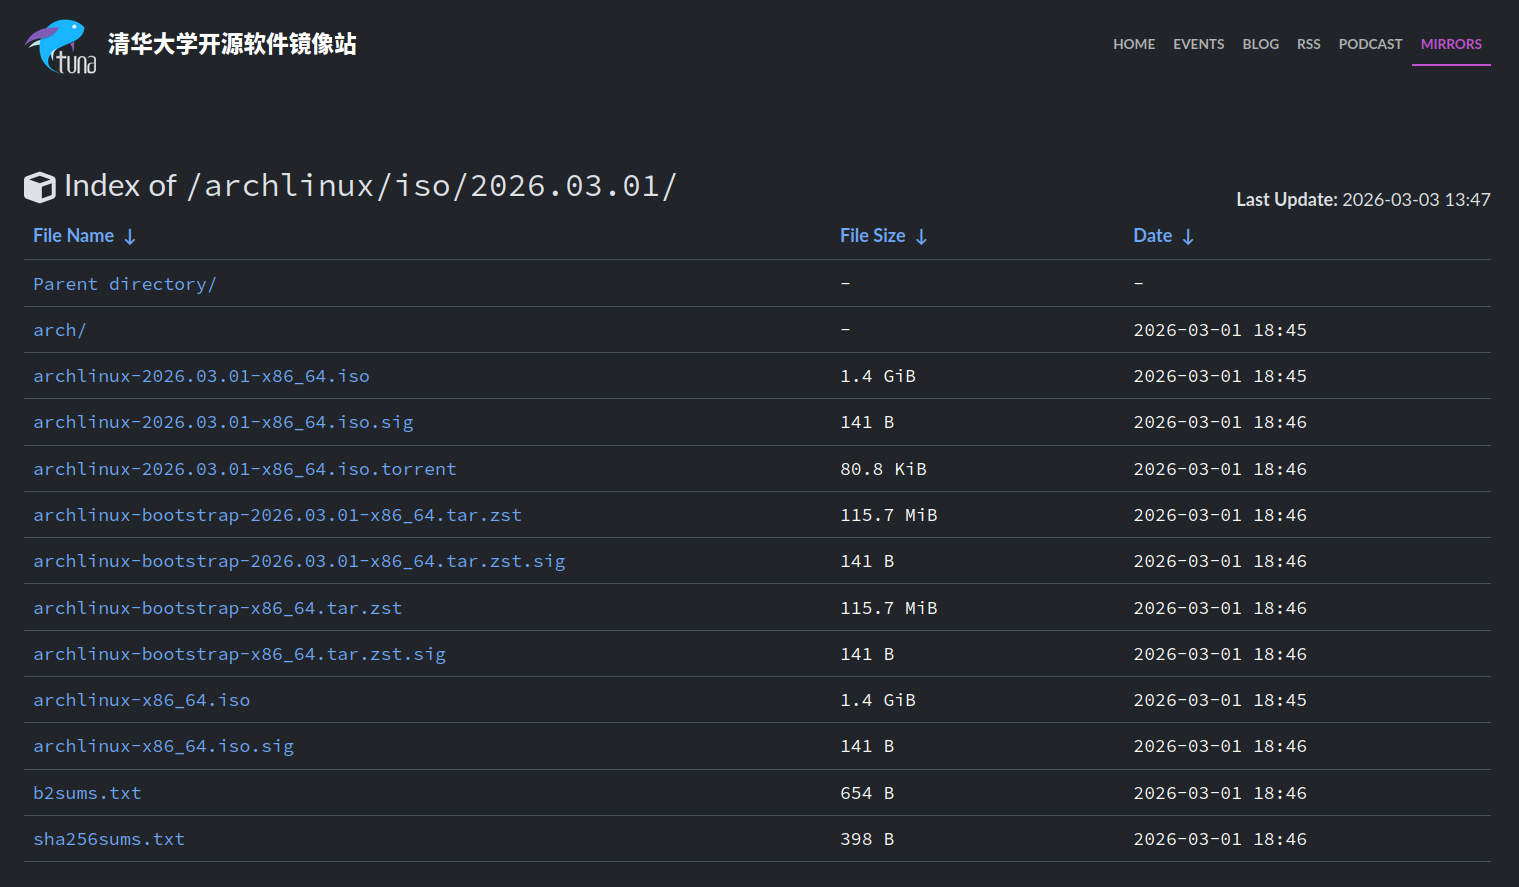The height and width of the screenshot is (887, 1519).
Task: Click the 清华大学开源软件镜像站 site title
Action: 232,44
